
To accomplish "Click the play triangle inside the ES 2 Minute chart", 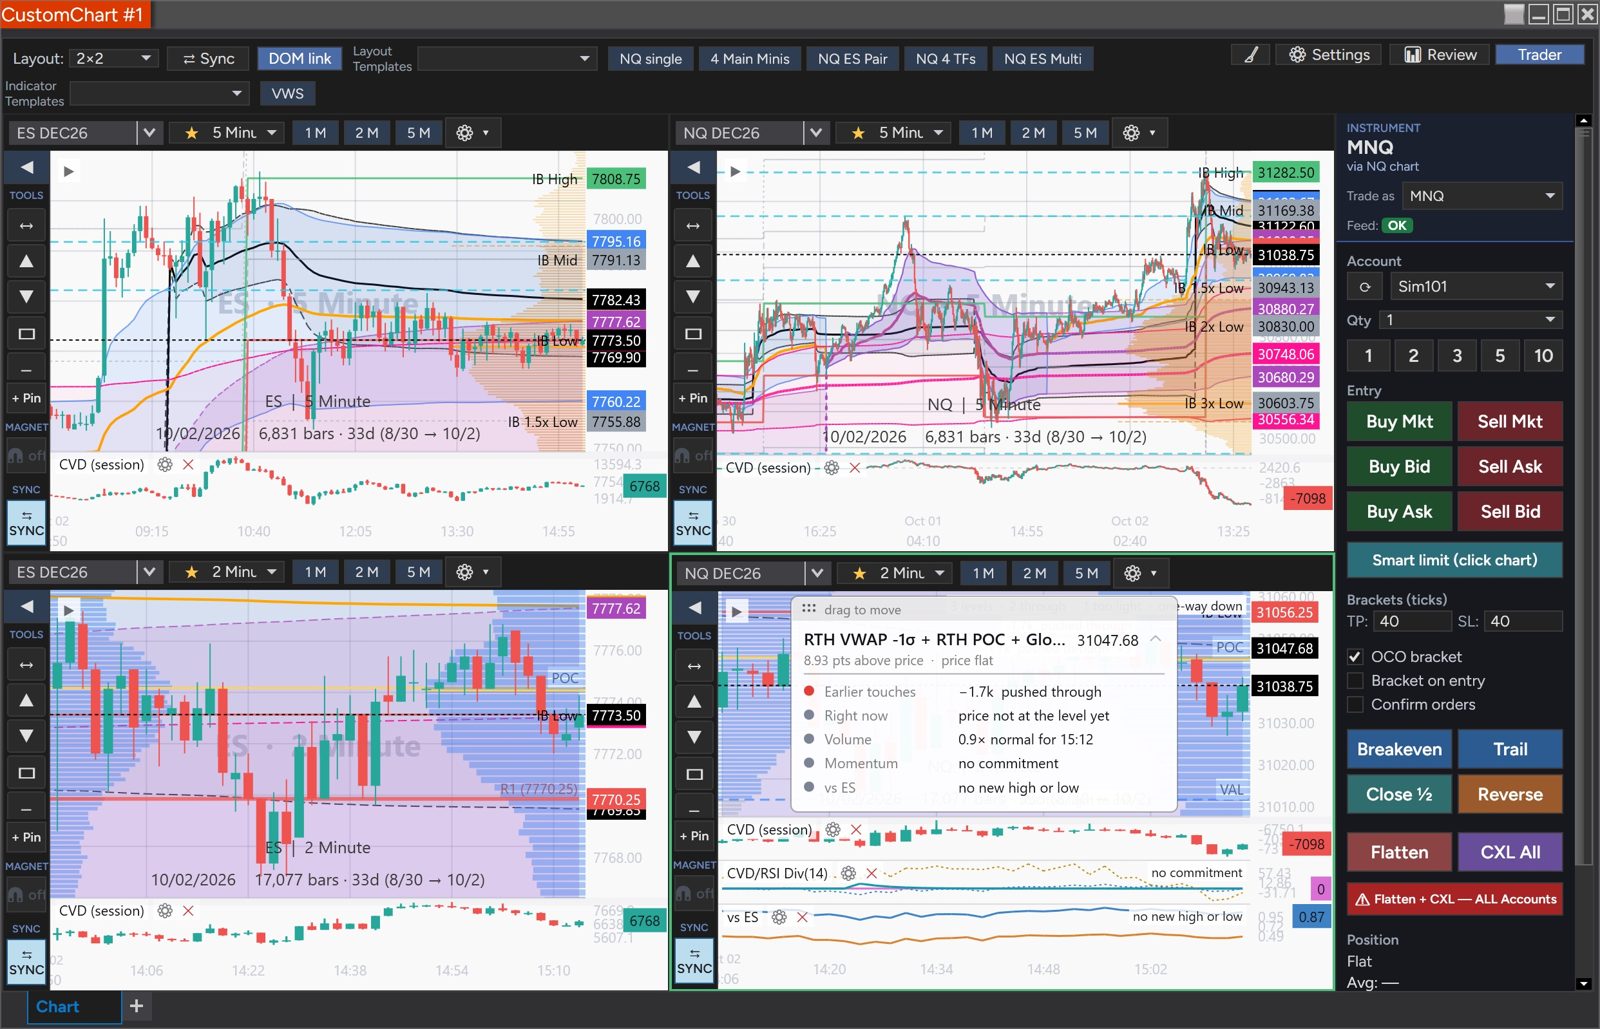I will click(69, 610).
